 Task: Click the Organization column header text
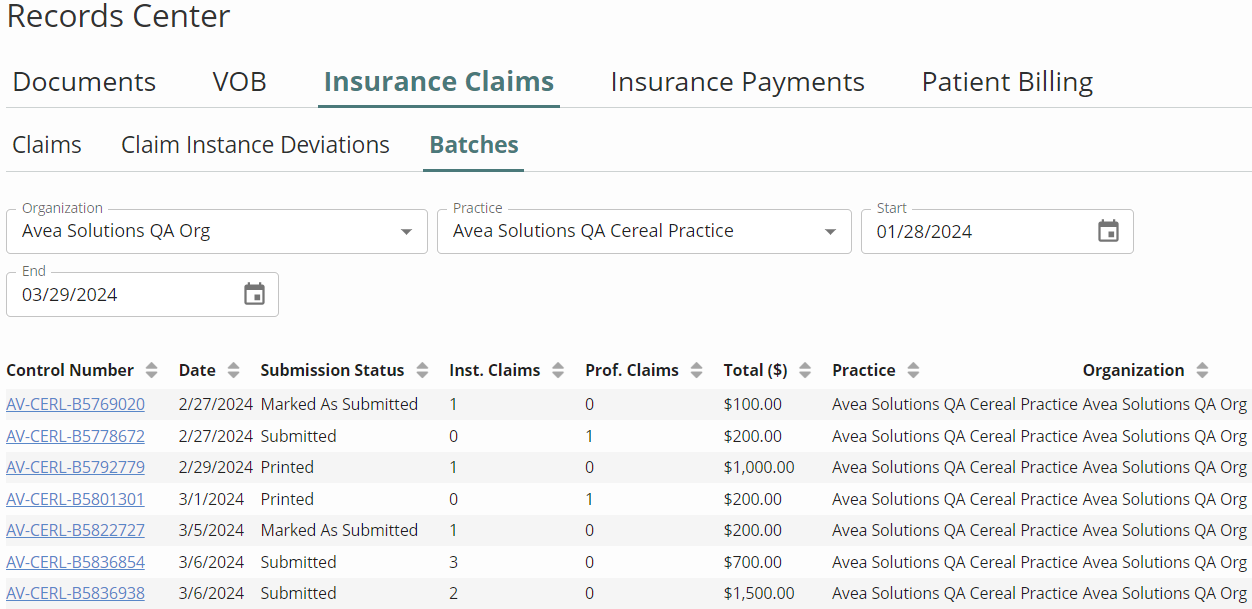coord(1133,370)
